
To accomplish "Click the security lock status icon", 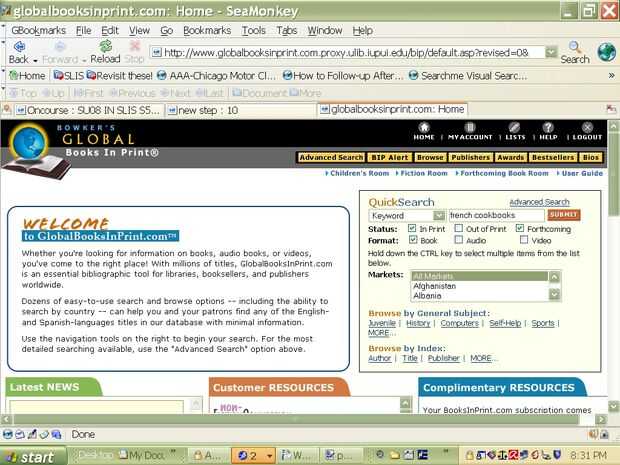I will (x=604, y=434).
